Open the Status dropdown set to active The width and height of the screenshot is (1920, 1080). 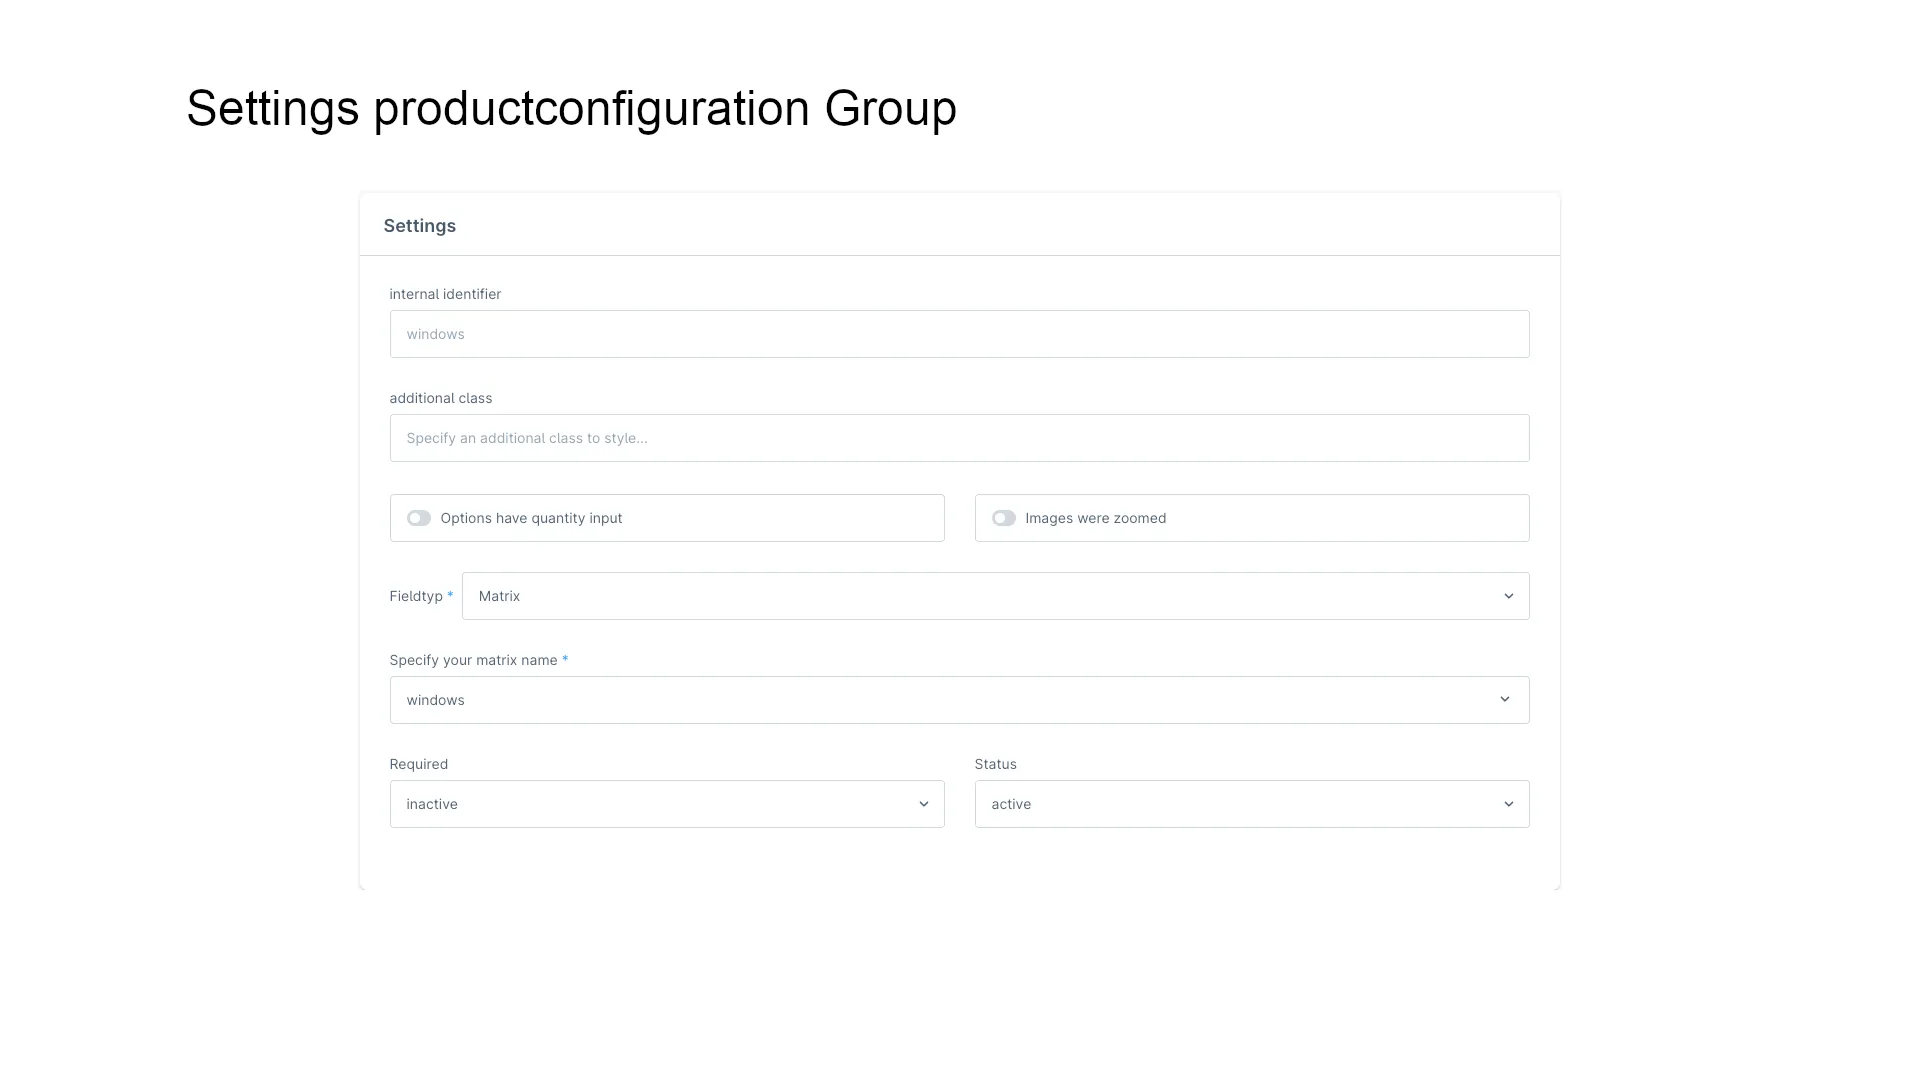1251,803
